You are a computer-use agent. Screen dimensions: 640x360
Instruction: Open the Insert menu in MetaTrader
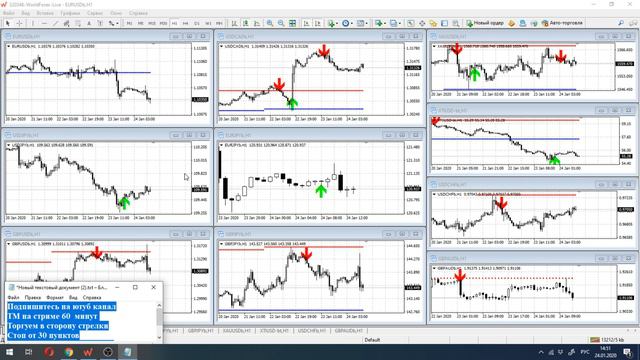coord(45,13)
